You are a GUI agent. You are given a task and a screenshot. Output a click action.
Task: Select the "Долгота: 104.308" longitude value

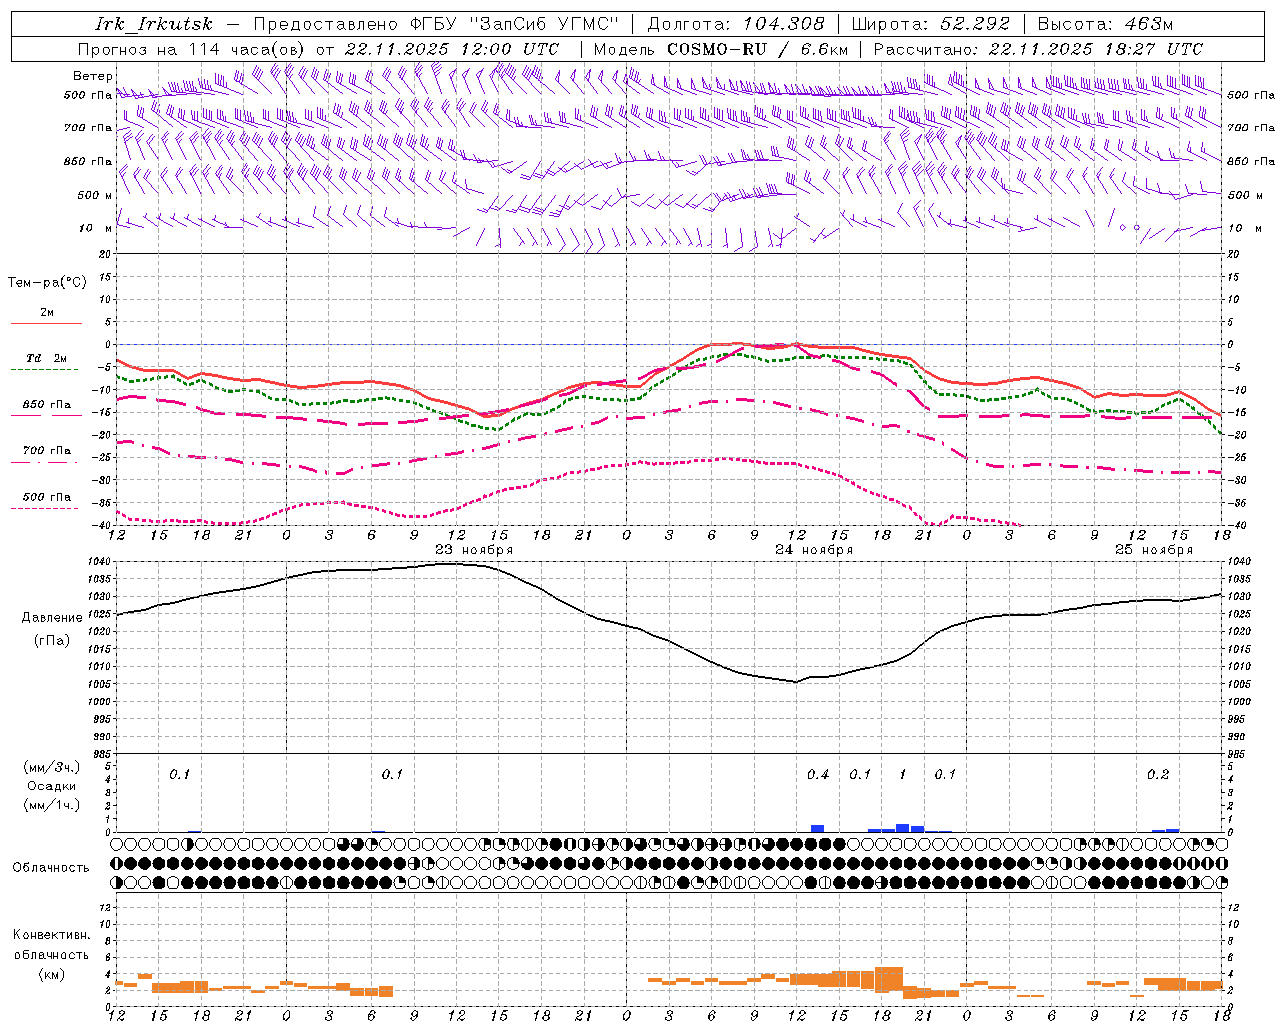(736, 24)
